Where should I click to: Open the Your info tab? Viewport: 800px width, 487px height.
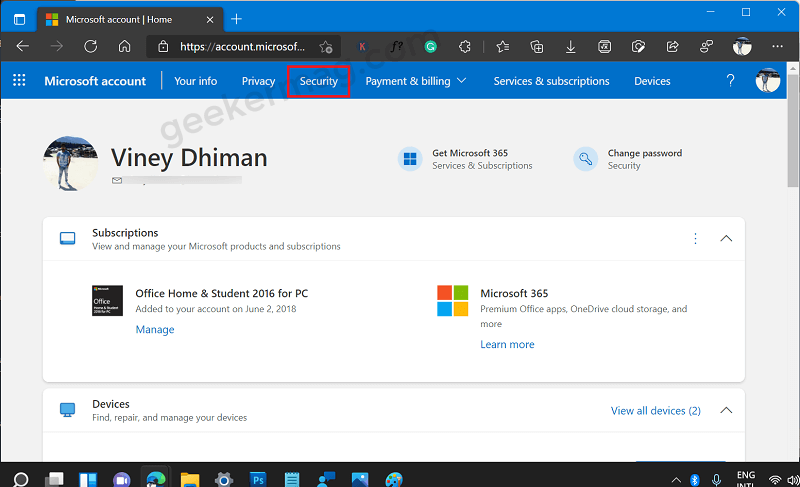[195, 81]
